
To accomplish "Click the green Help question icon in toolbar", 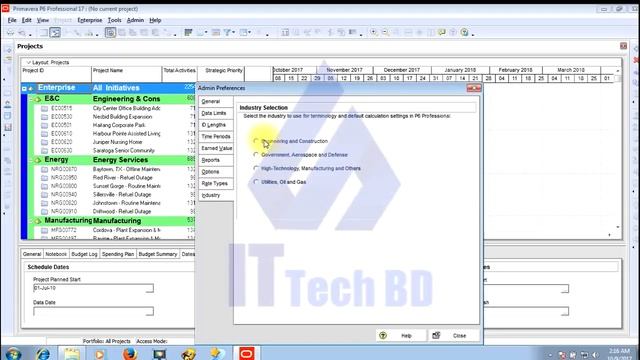I will point(464,32).
